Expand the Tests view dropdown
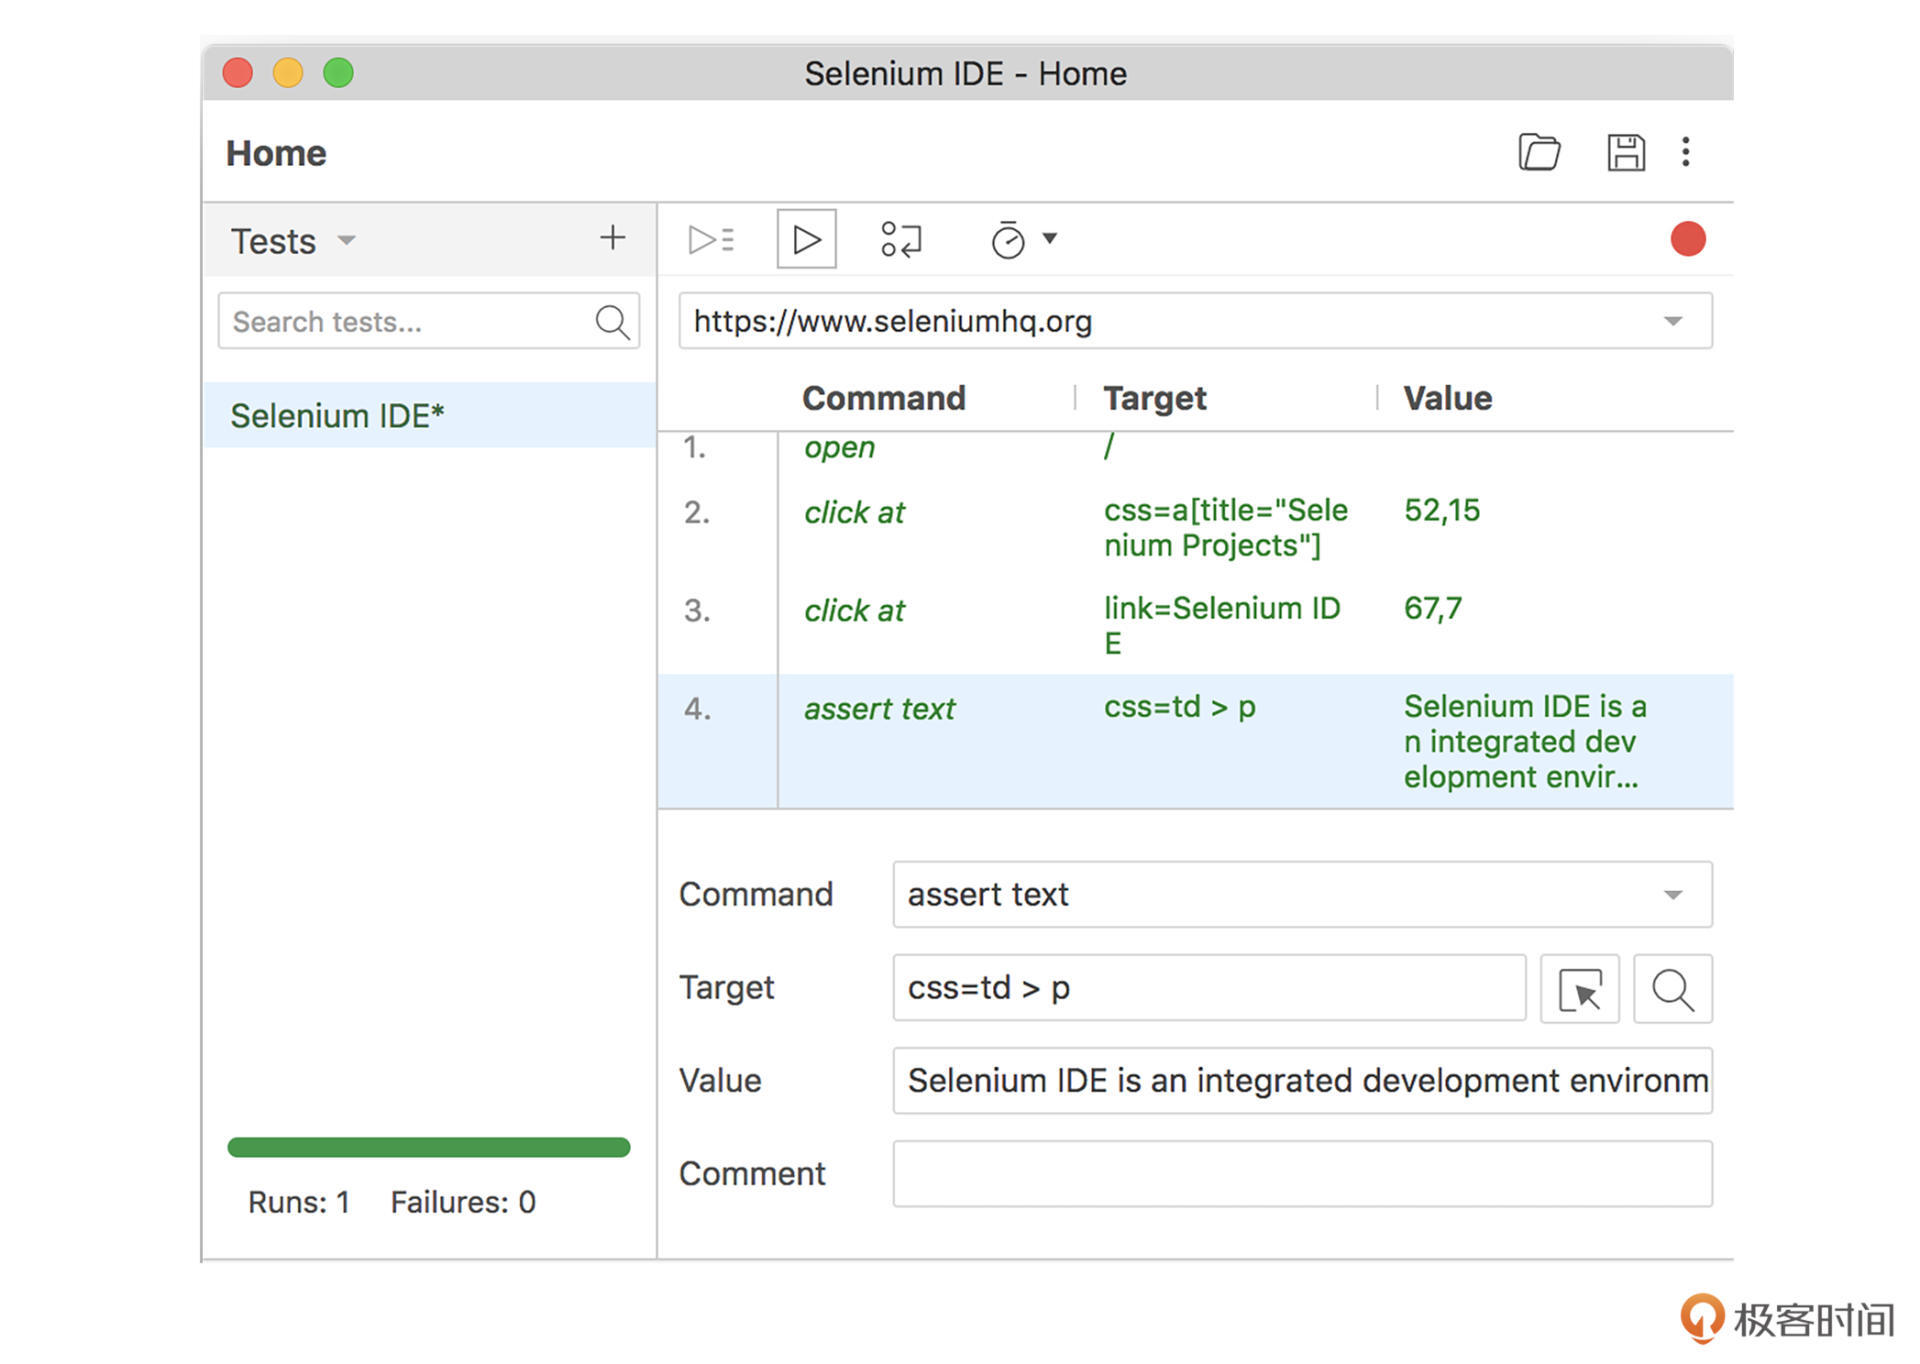 pyautogui.click(x=346, y=240)
